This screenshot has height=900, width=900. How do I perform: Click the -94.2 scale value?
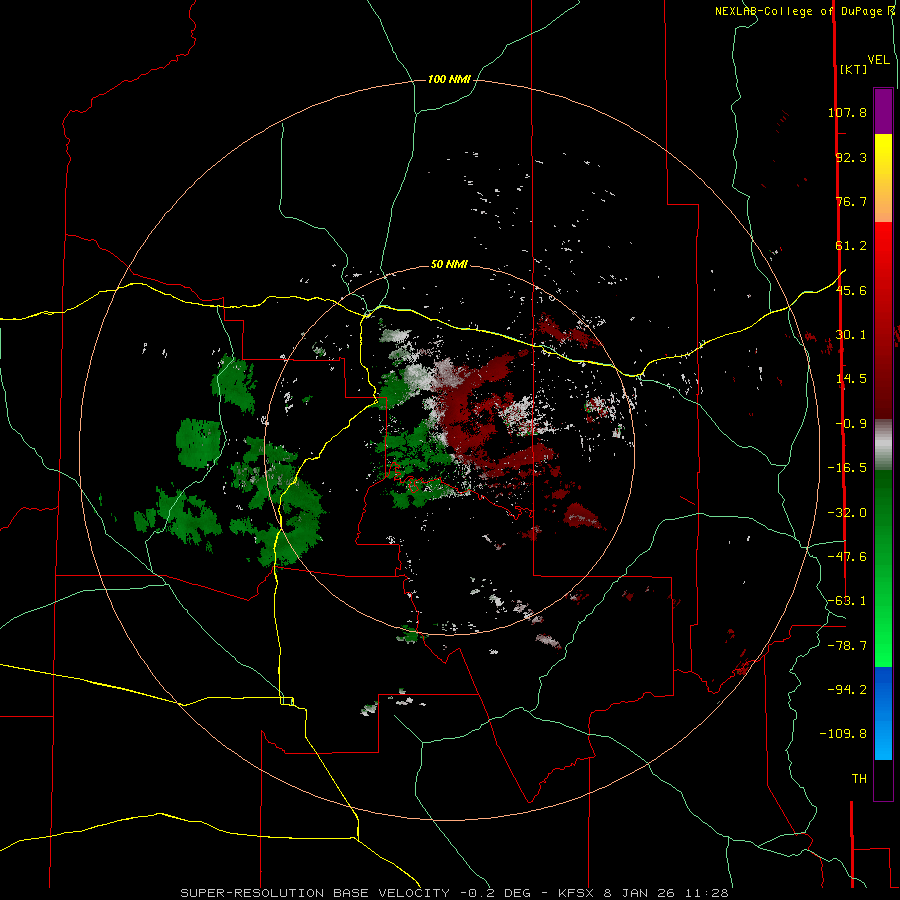pyautogui.click(x=847, y=690)
